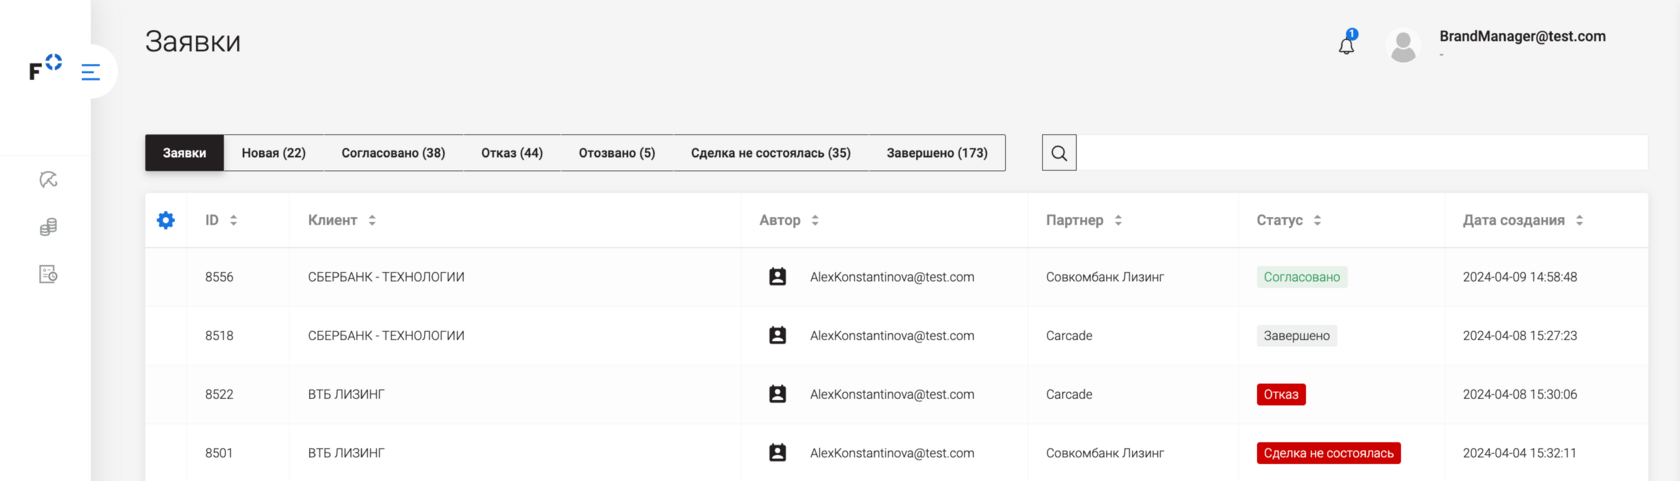The height and width of the screenshot is (481, 1680).
Task: Click the magnifier search icon
Action: [1059, 153]
